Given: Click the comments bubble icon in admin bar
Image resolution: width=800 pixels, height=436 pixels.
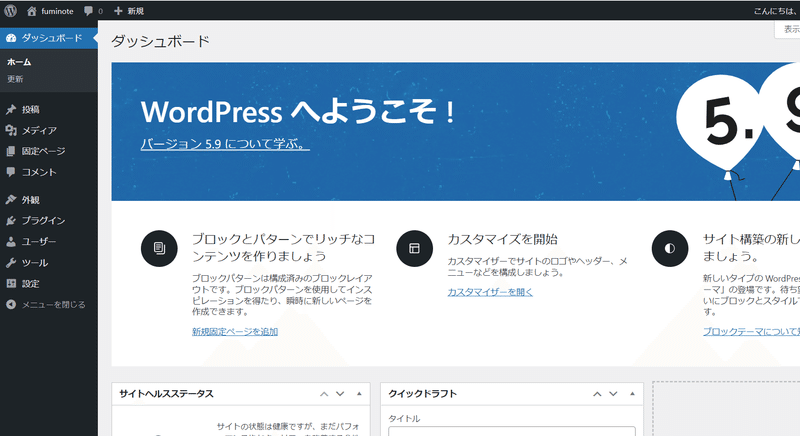Looking at the screenshot, I should pyautogui.click(x=89, y=11).
